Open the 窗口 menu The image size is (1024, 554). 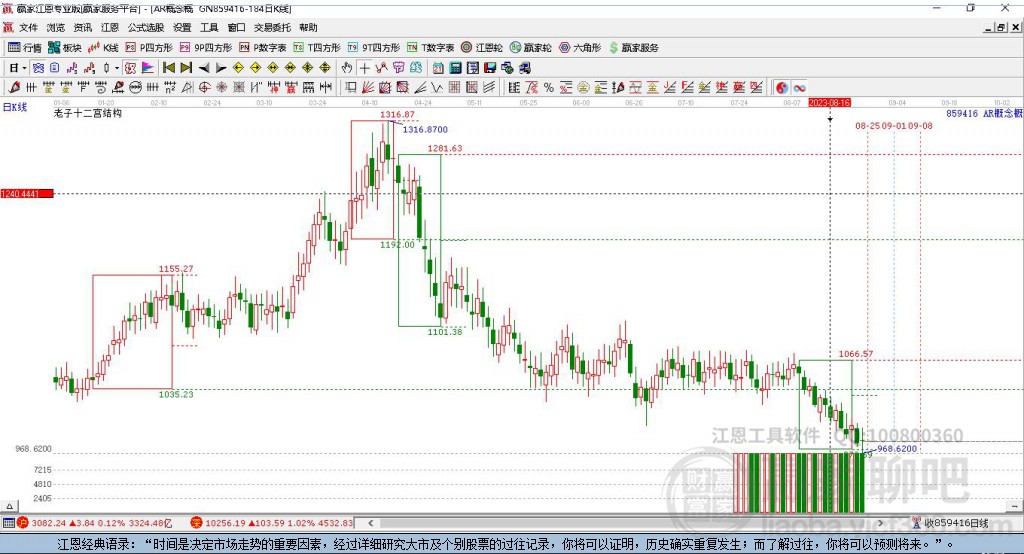tap(236, 27)
